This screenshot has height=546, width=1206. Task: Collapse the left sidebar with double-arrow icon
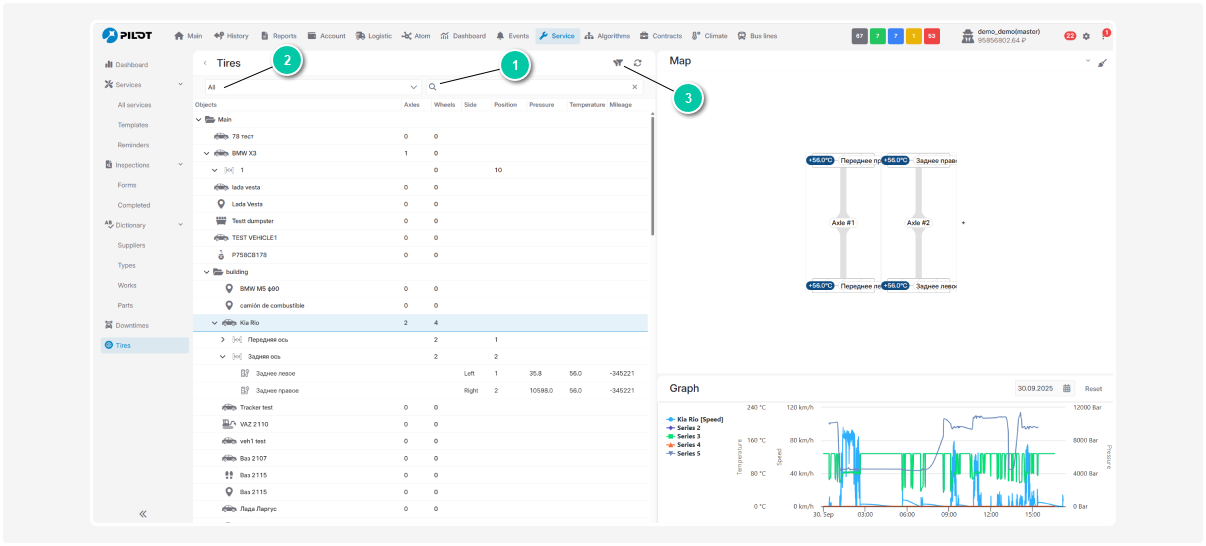click(143, 513)
